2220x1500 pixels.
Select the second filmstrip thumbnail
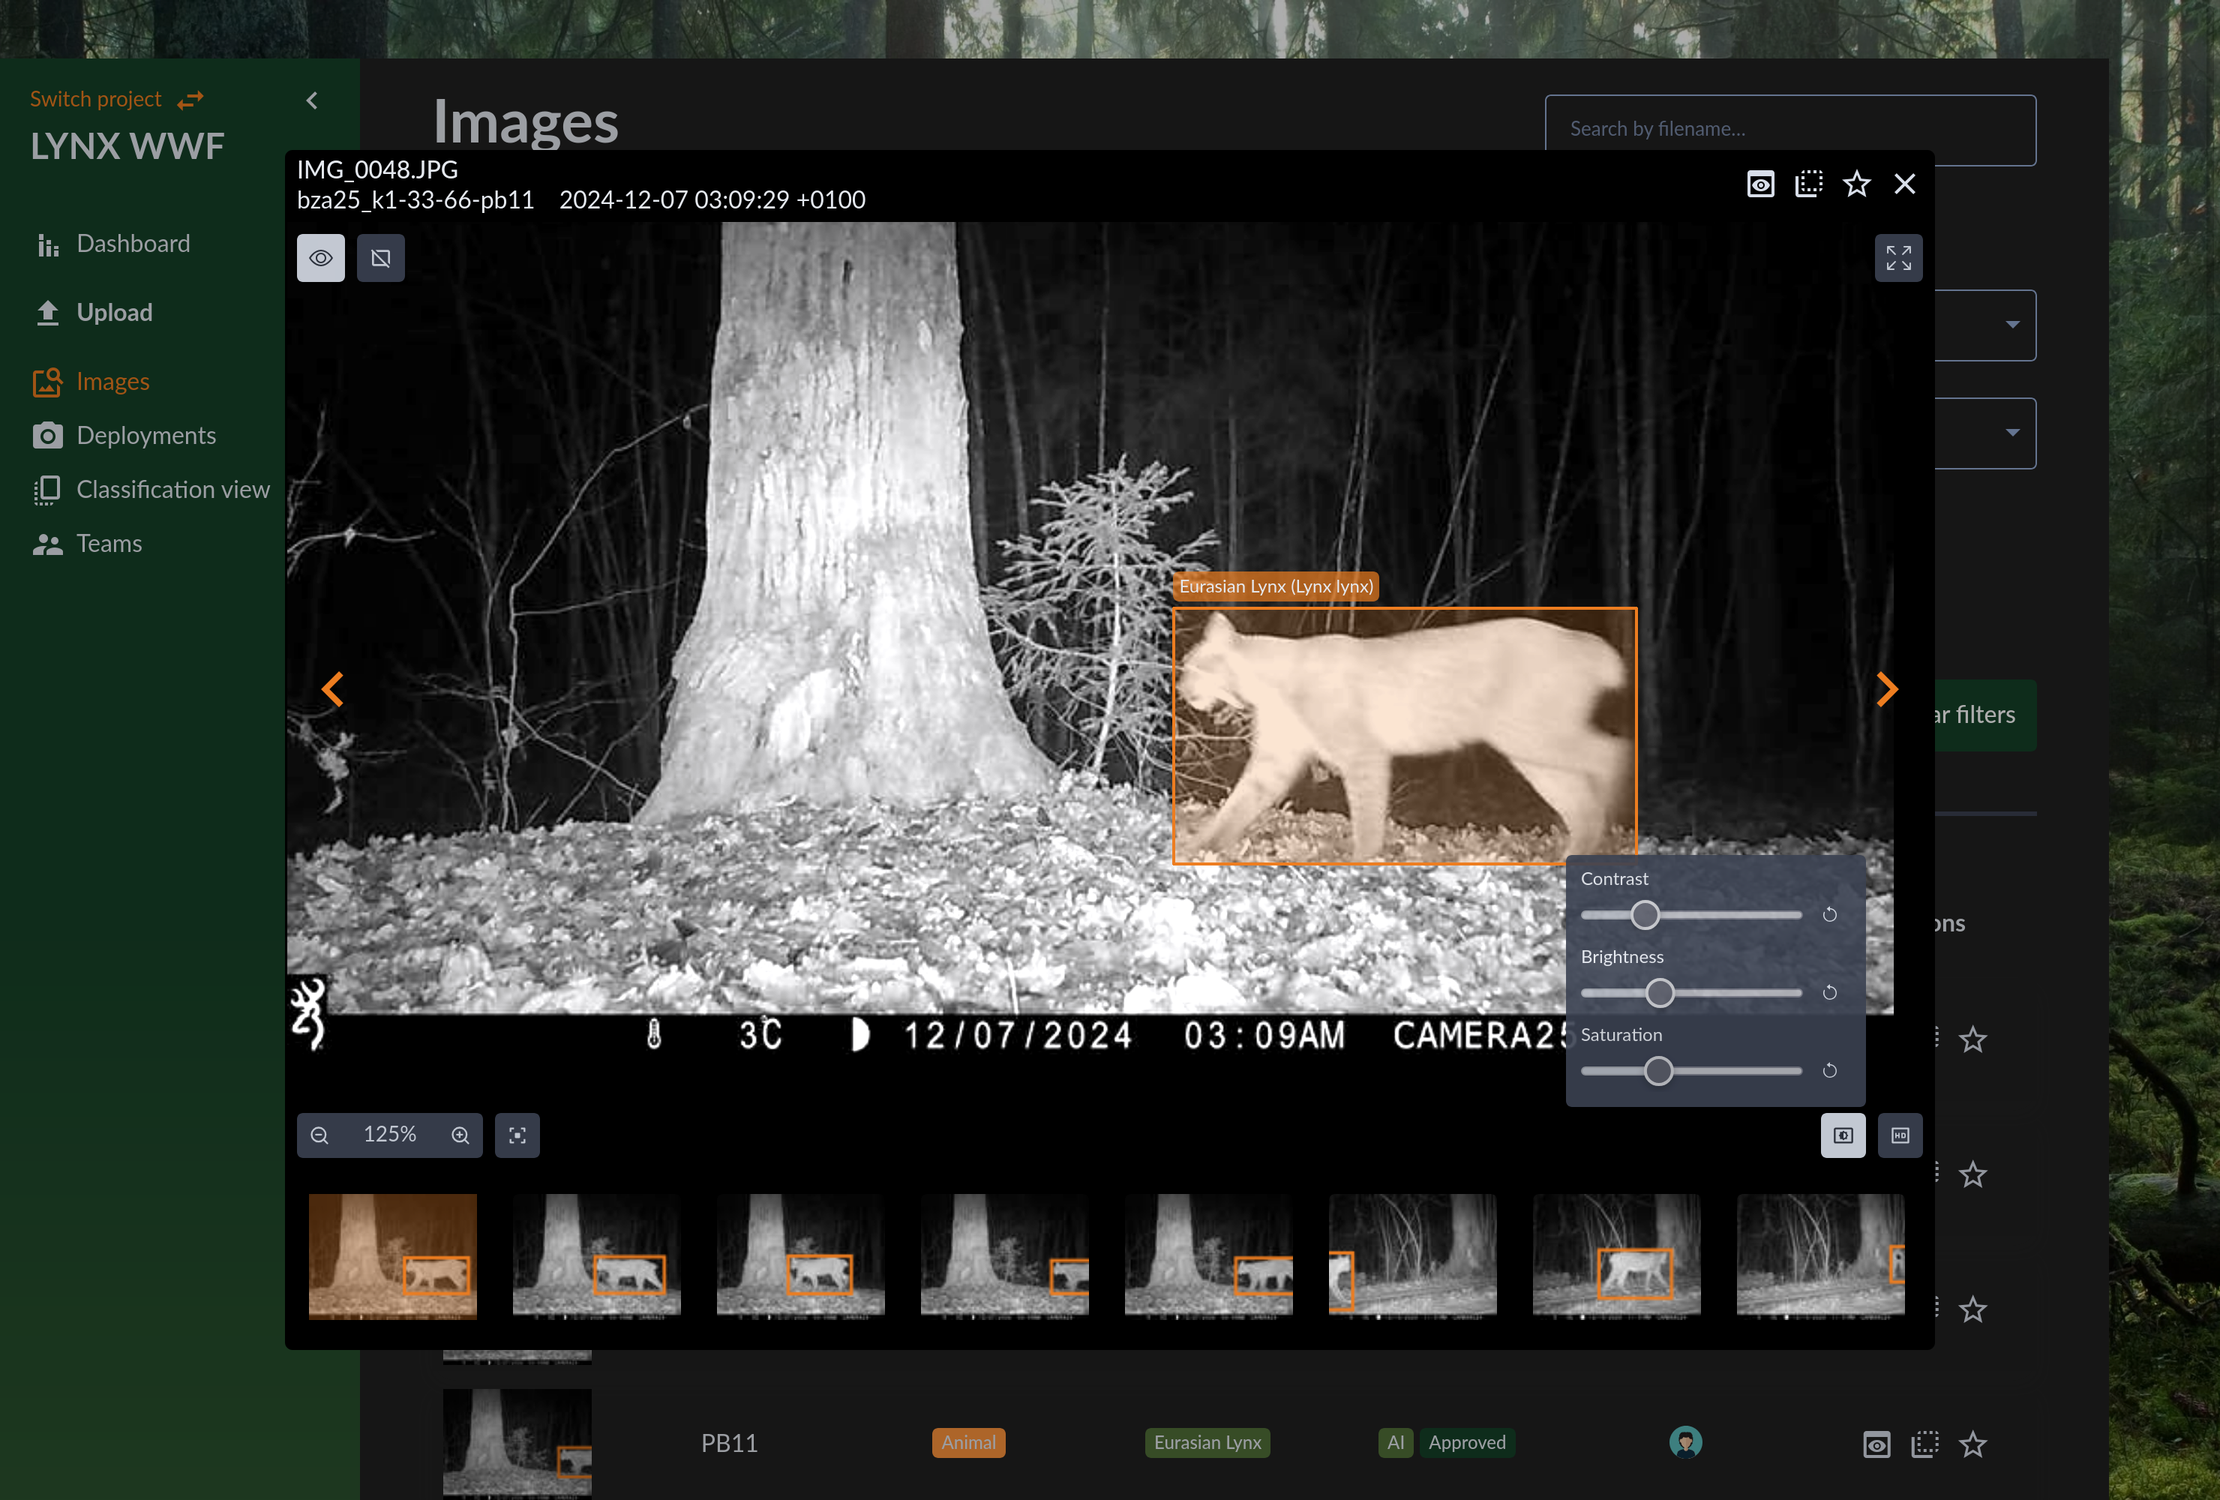[x=597, y=1257]
